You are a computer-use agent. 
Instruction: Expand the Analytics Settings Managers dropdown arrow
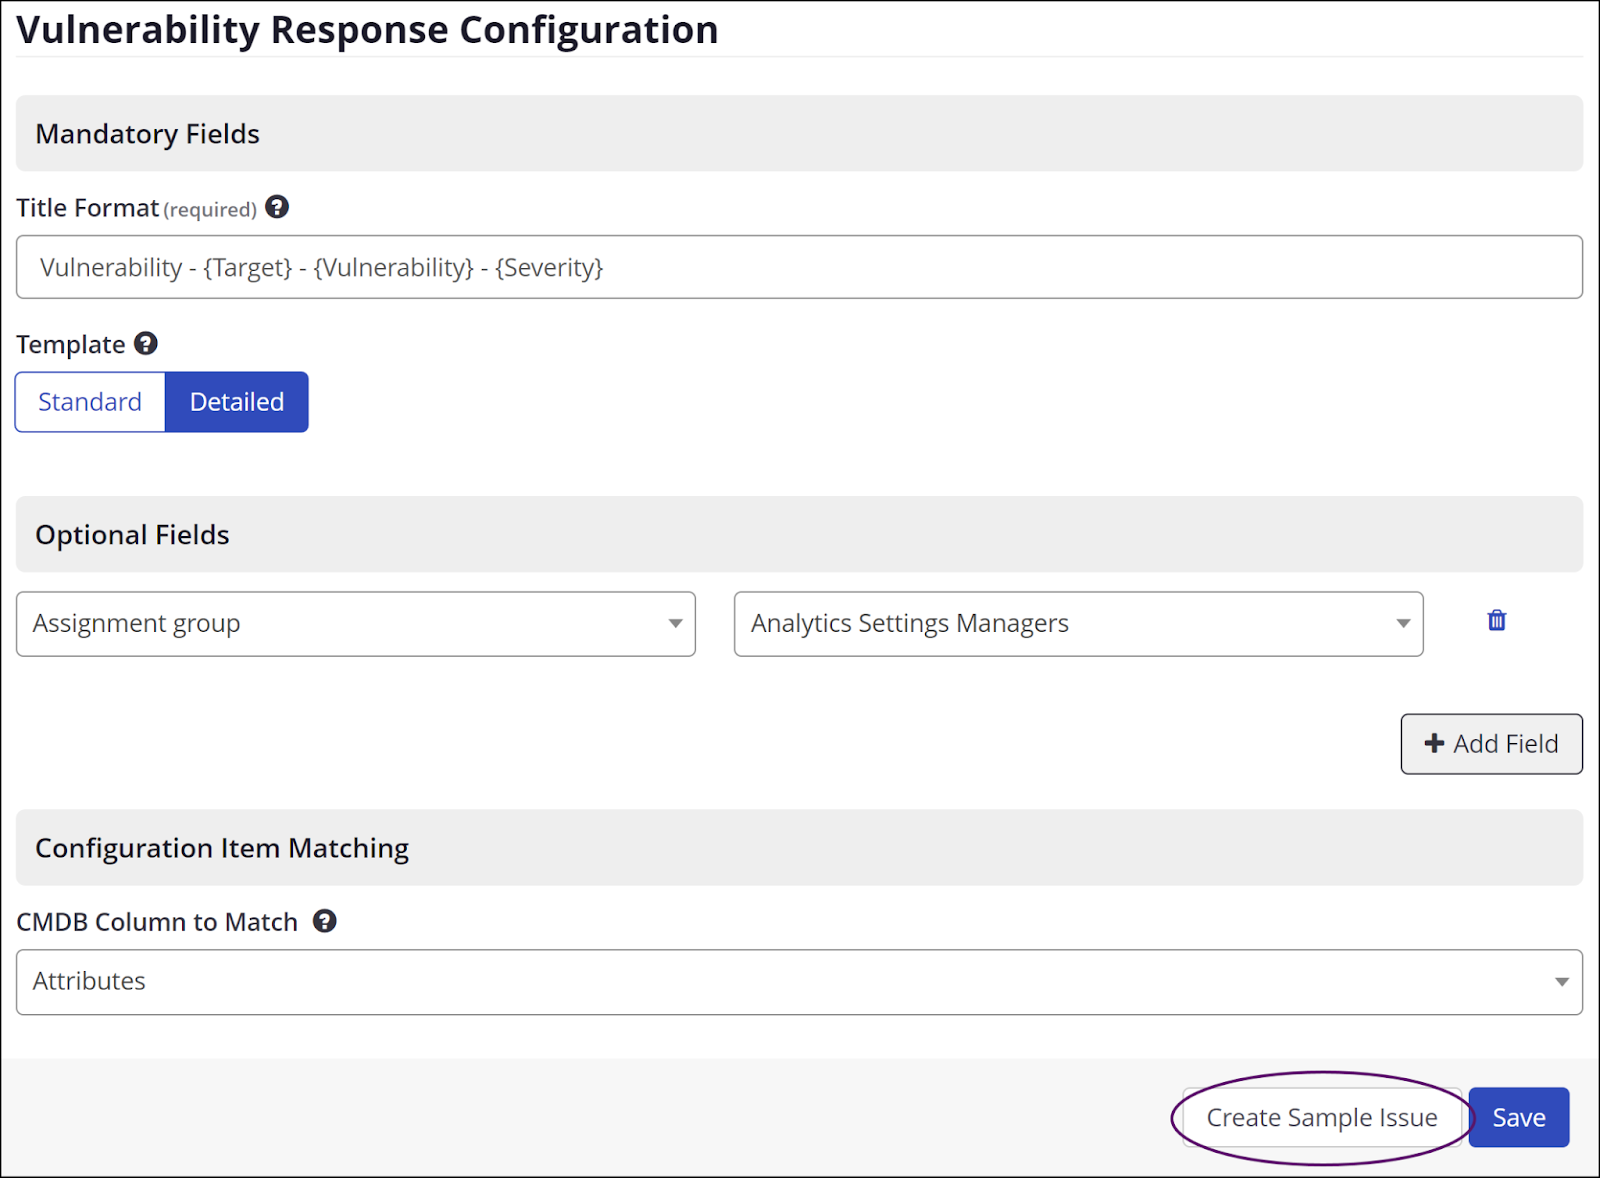pyautogui.click(x=1403, y=623)
